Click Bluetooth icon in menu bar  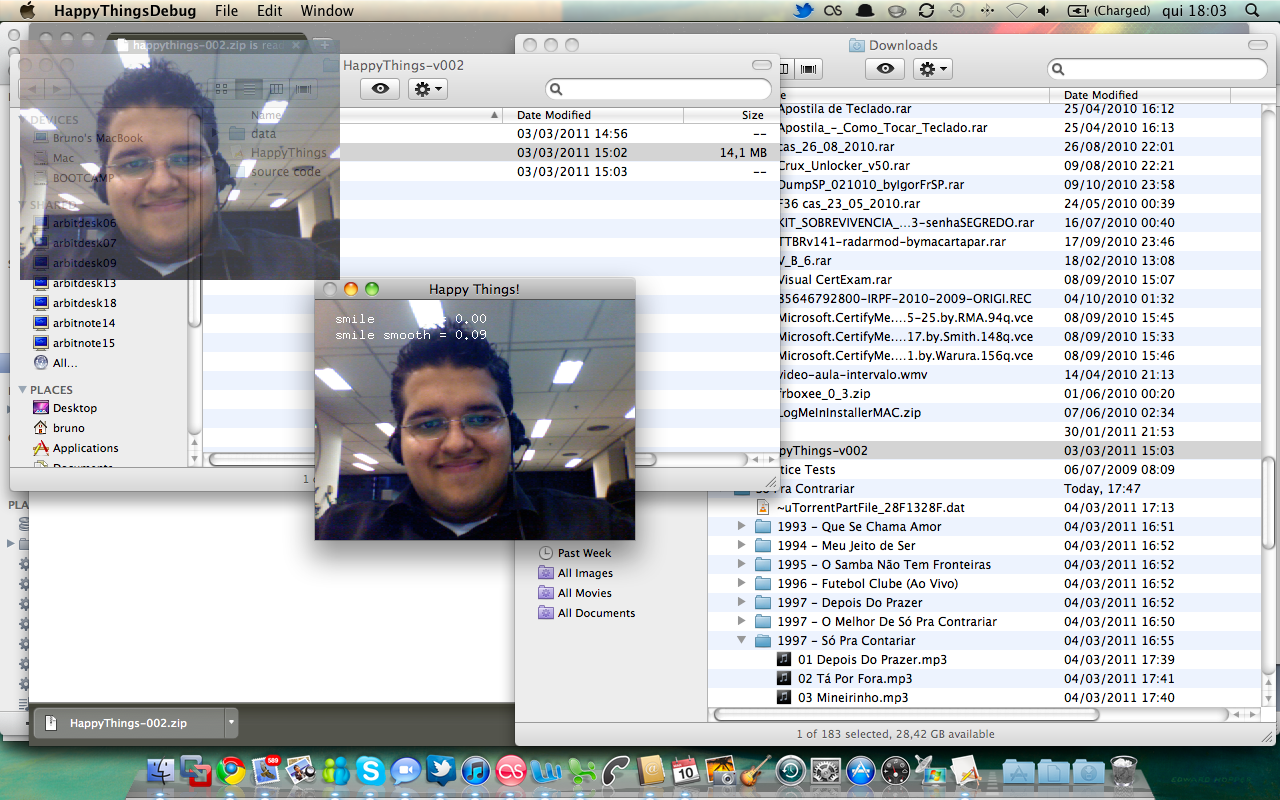tap(988, 11)
